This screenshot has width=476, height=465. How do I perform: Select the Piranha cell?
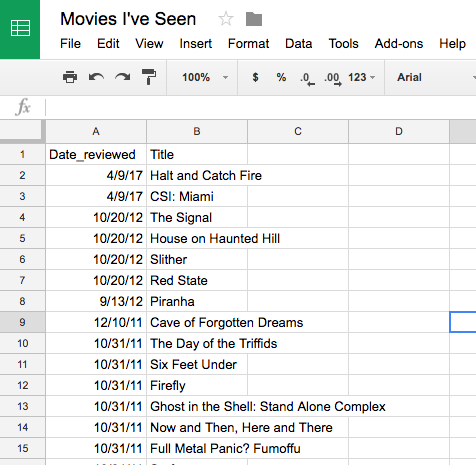click(x=197, y=301)
